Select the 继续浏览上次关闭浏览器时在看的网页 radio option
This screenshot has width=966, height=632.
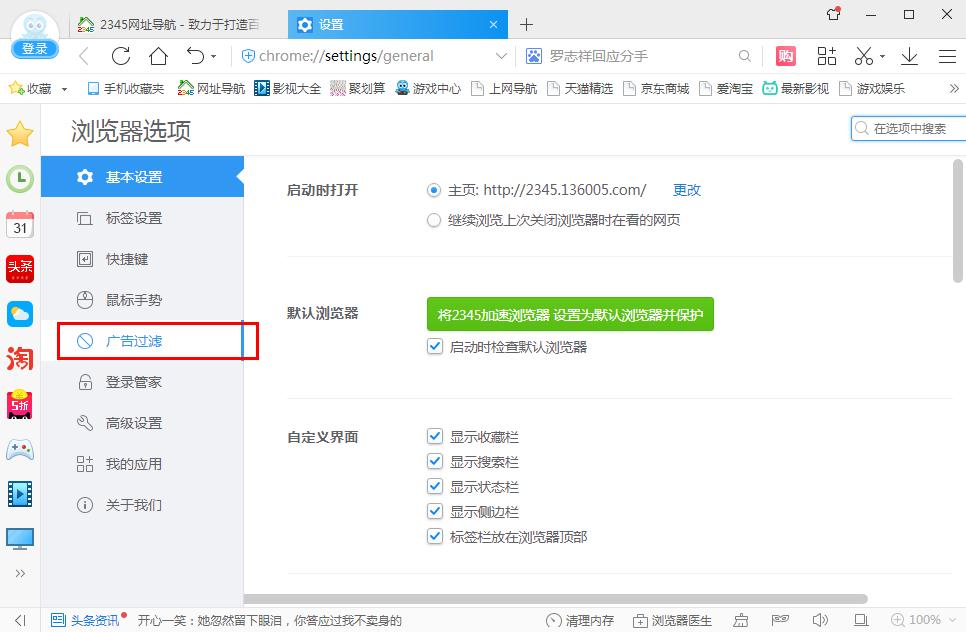(434, 219)
